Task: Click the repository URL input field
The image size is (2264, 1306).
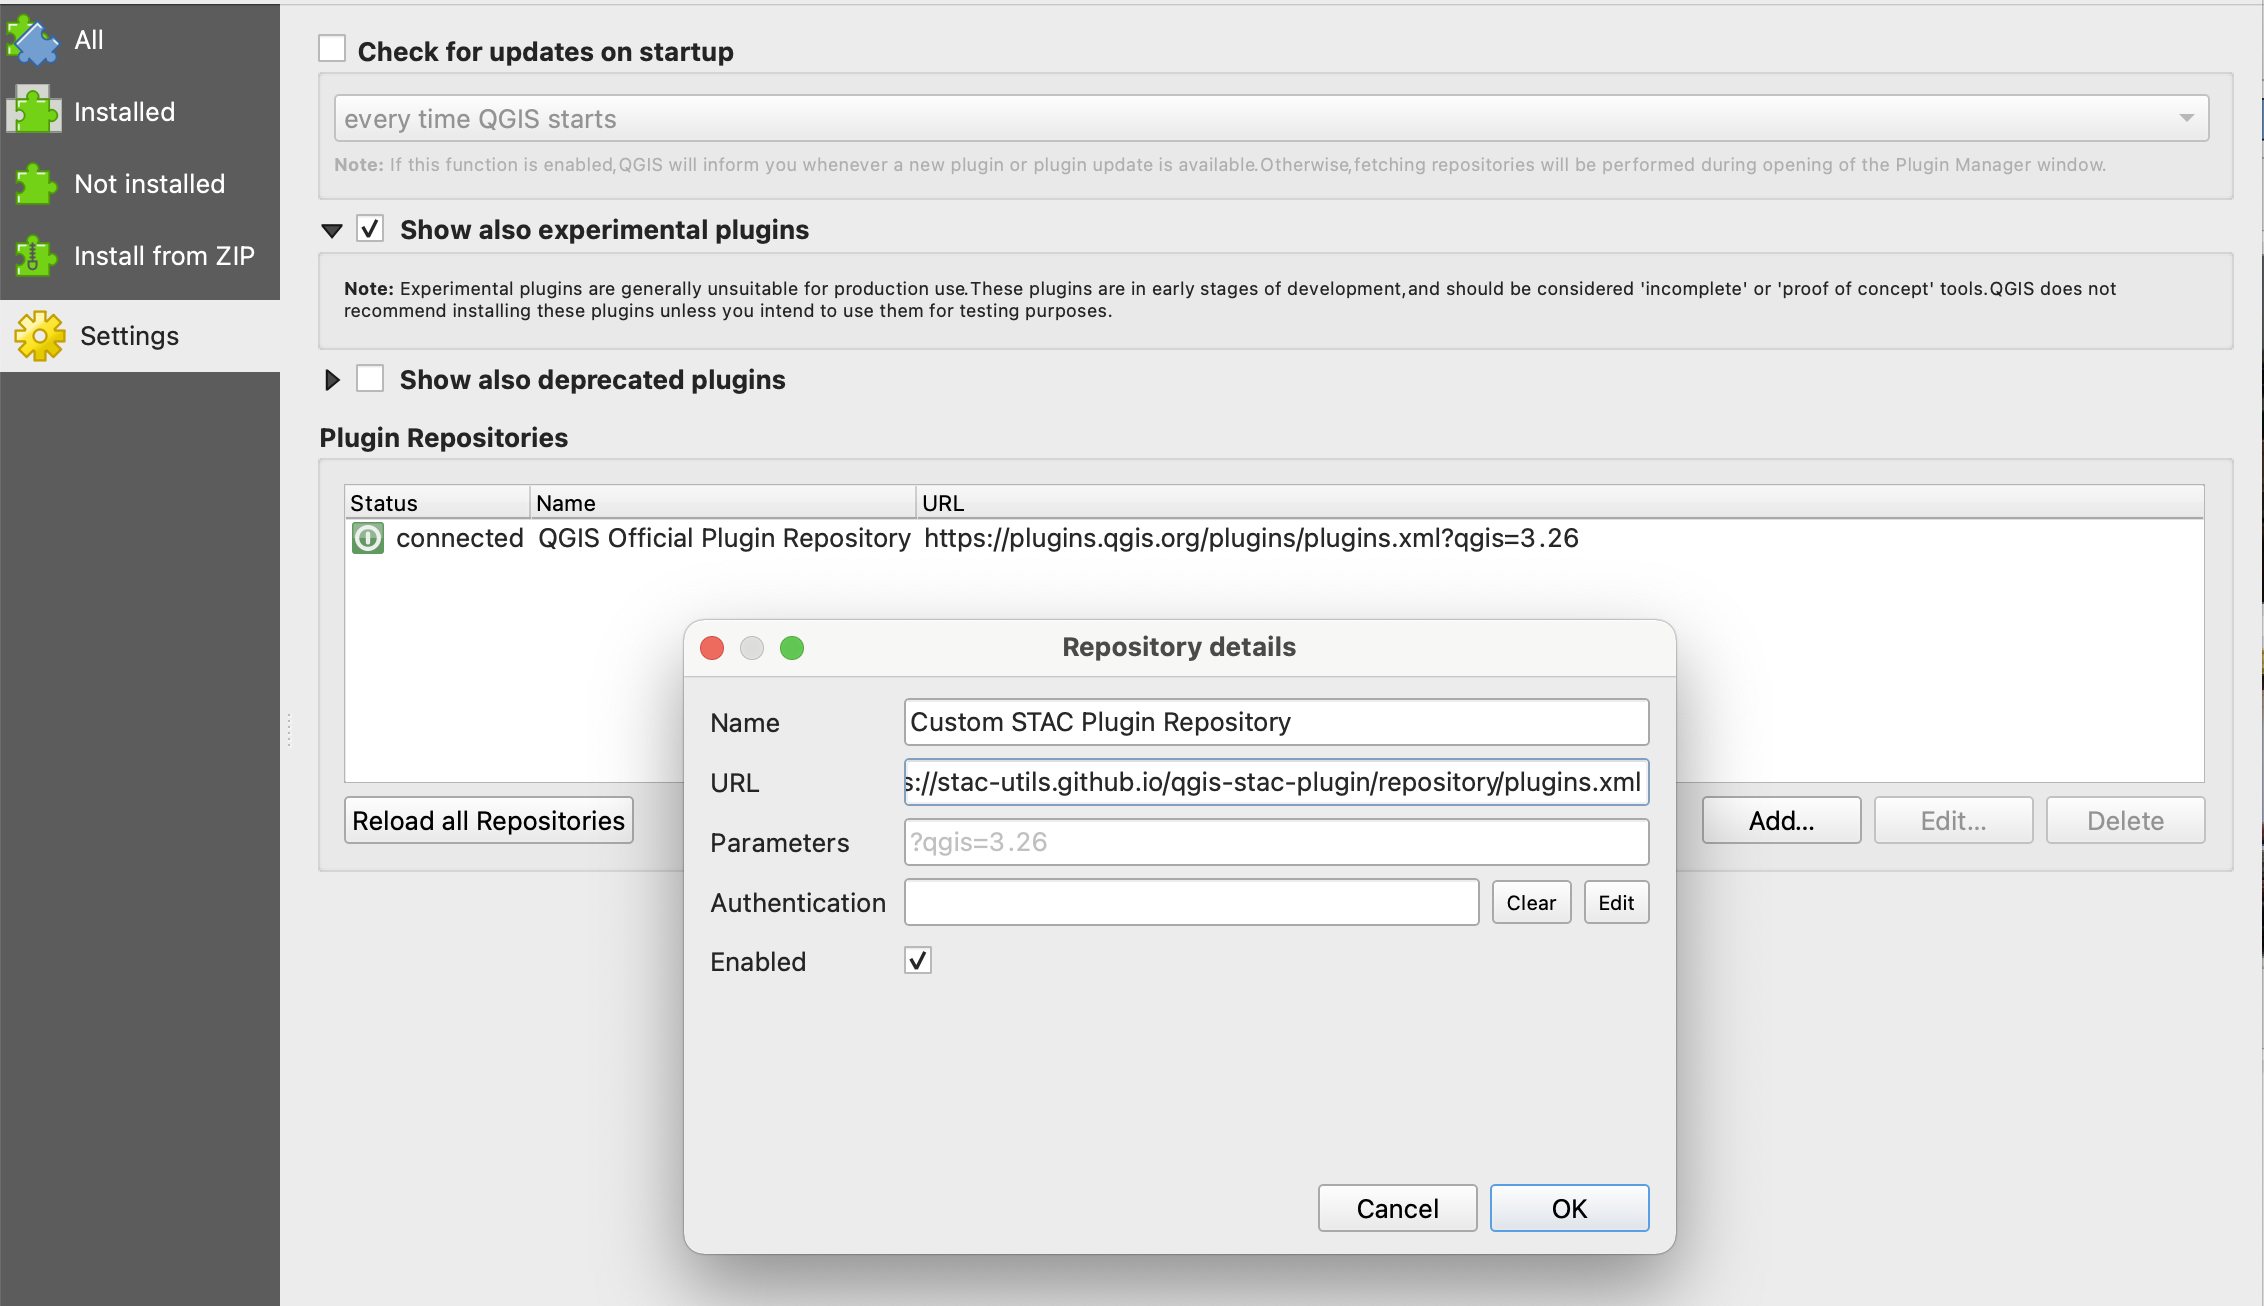Action: (x=1276, y=782)
